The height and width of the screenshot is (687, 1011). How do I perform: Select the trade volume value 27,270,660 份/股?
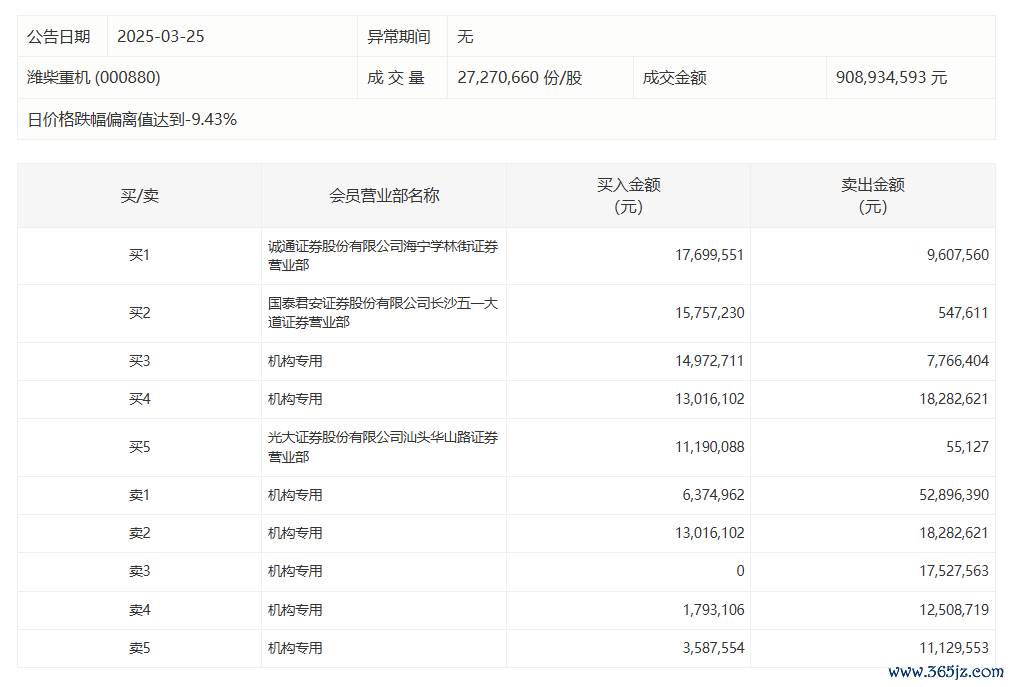pyautogui.click(x=519, y=78)
